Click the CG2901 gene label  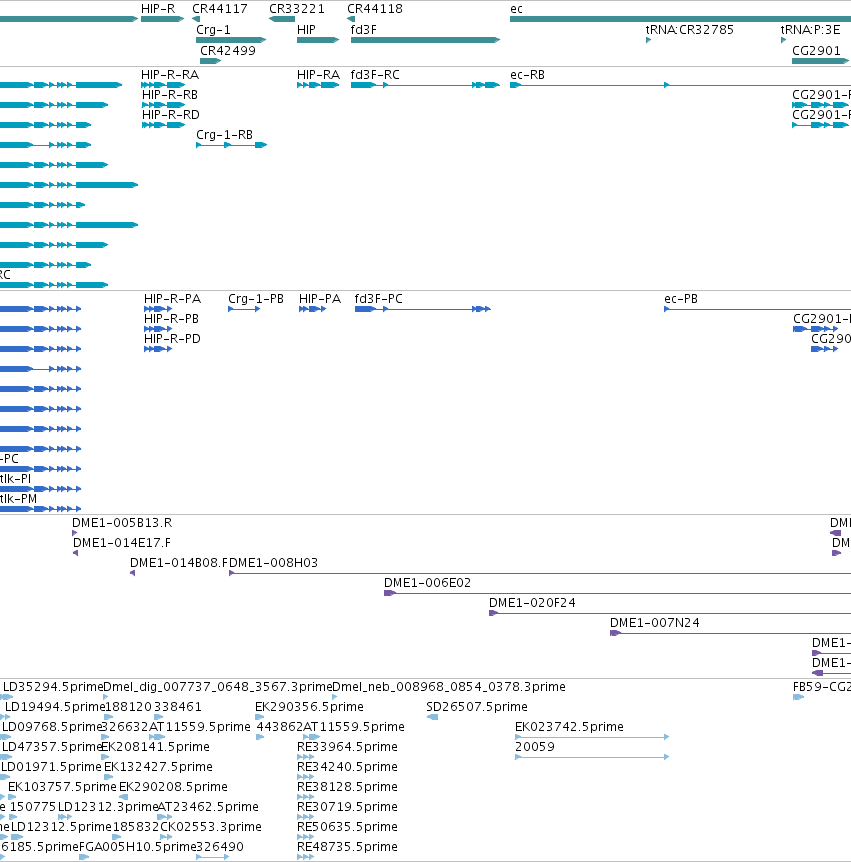click(816, 51)
